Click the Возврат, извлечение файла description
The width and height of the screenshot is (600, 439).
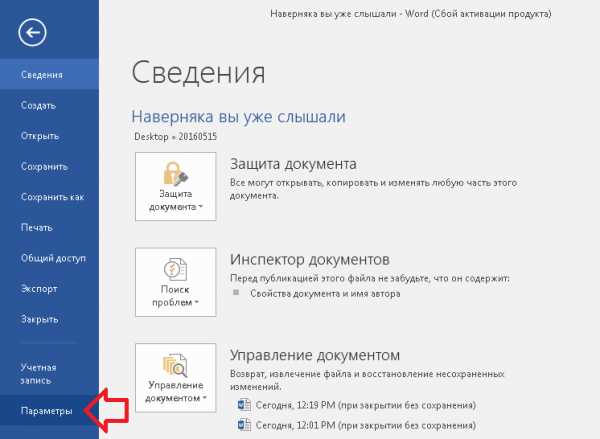click(367, 380)
